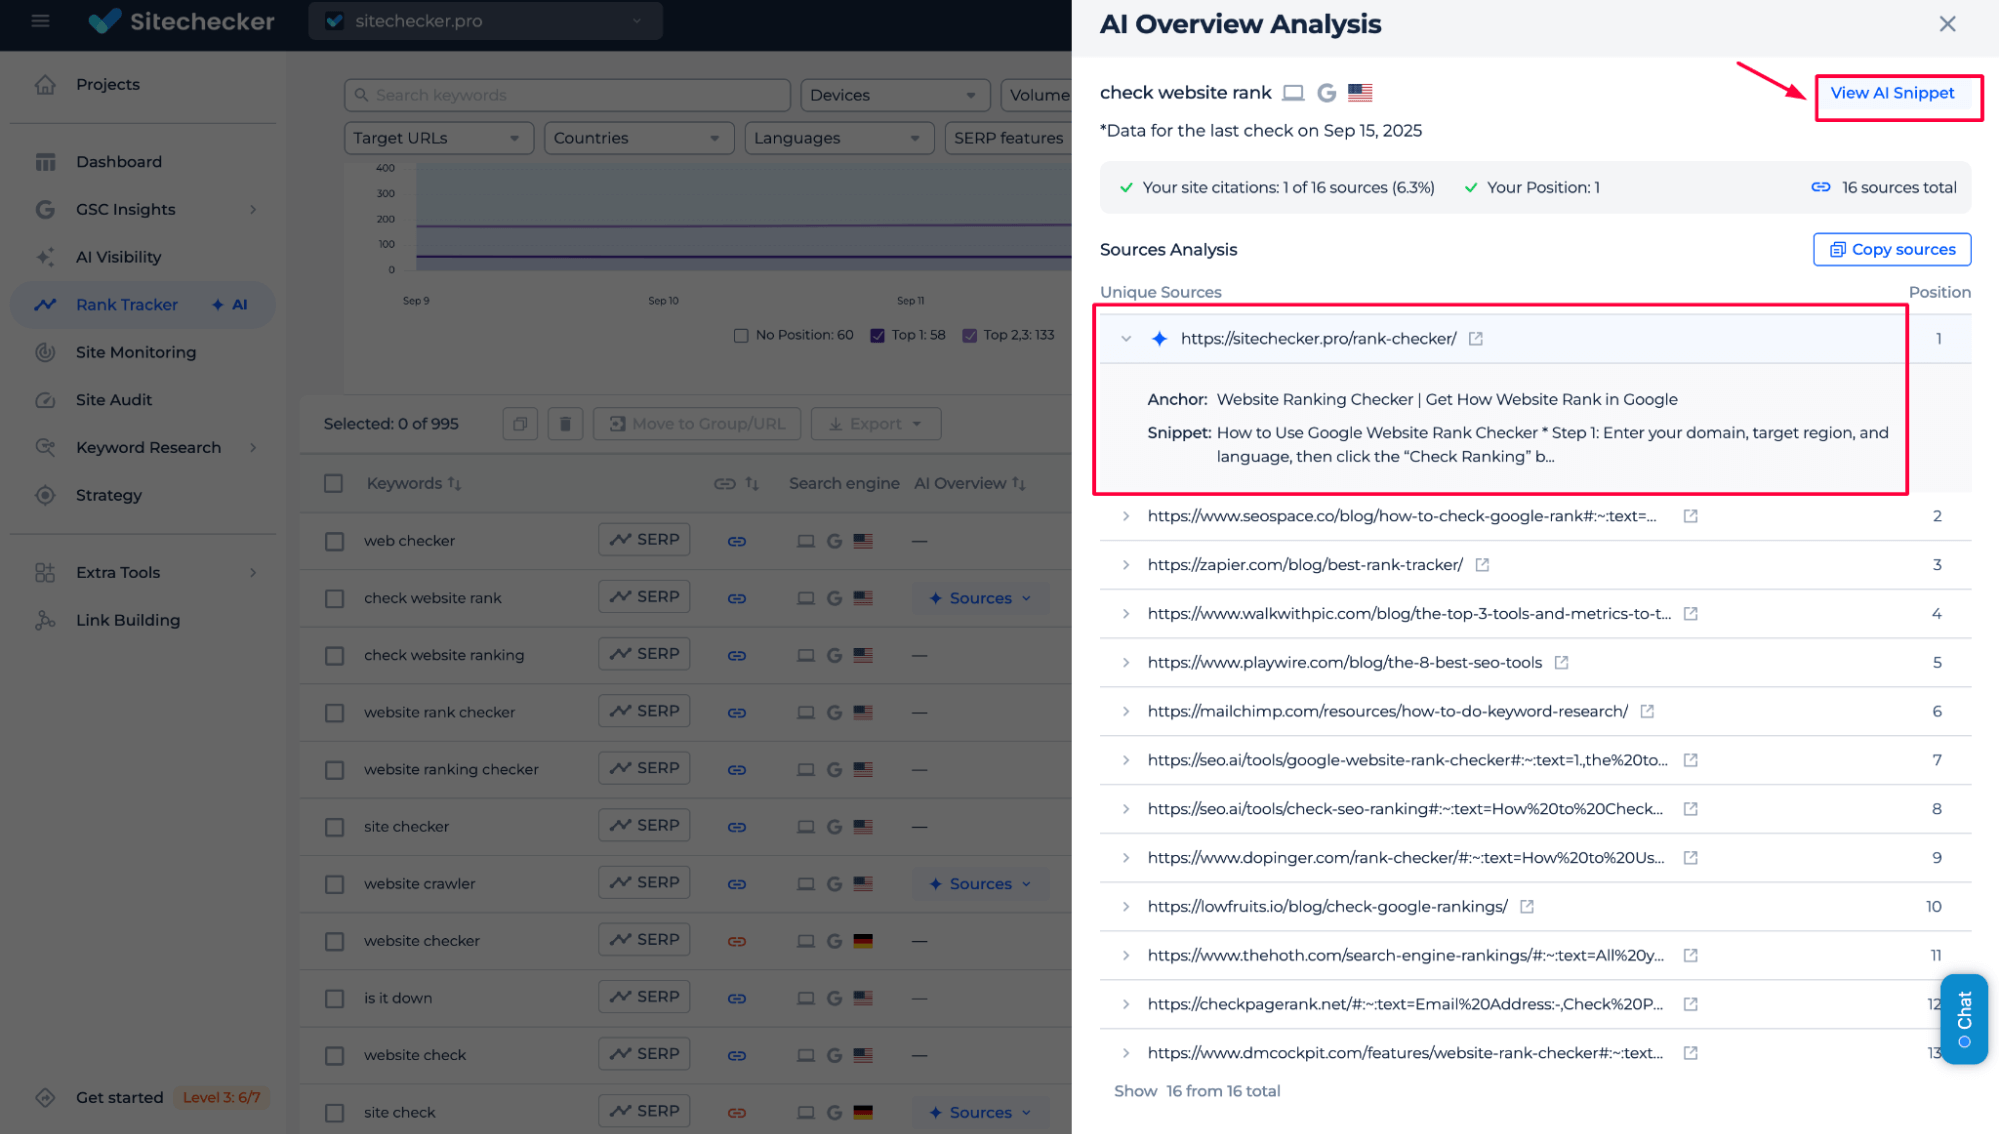Check the web checker row checkbox
Screen dimensions: 1999x1135
pyautogui.click(x=334, y=541)
